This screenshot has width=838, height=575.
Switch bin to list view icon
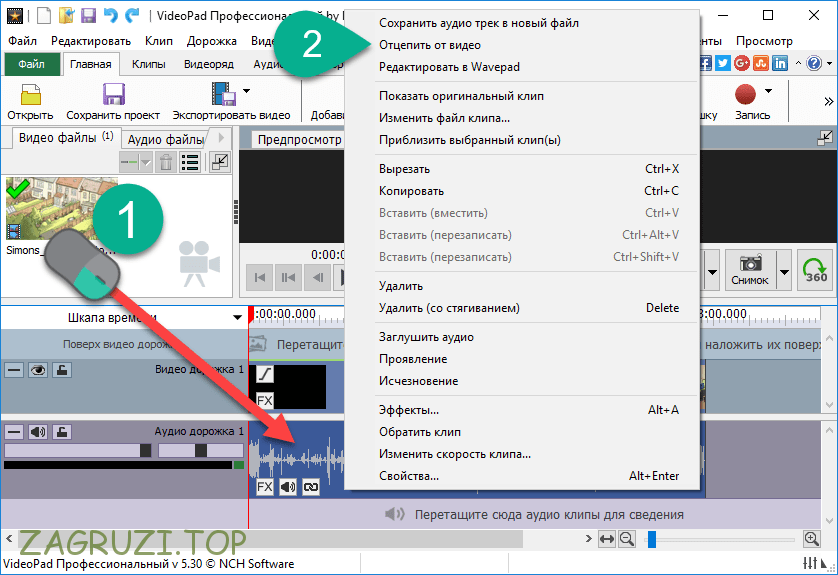pos(190,162)
